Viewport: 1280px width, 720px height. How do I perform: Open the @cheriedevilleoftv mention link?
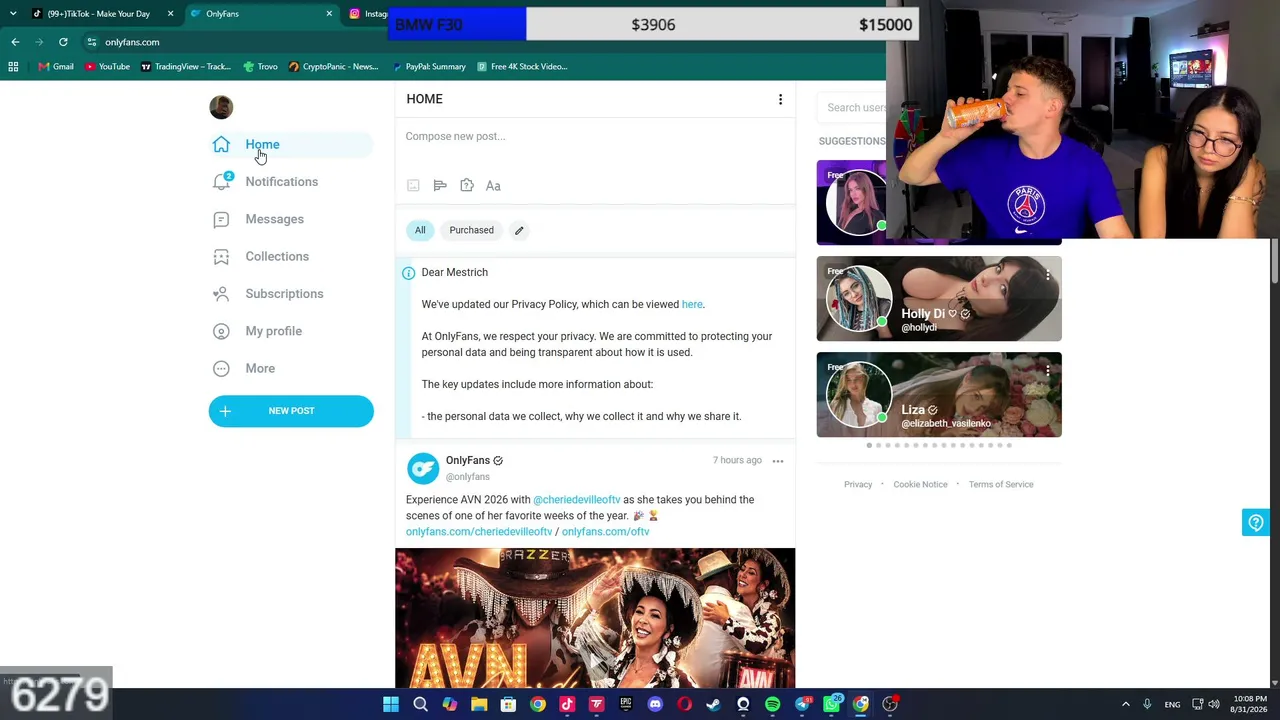tap(577, 499)
